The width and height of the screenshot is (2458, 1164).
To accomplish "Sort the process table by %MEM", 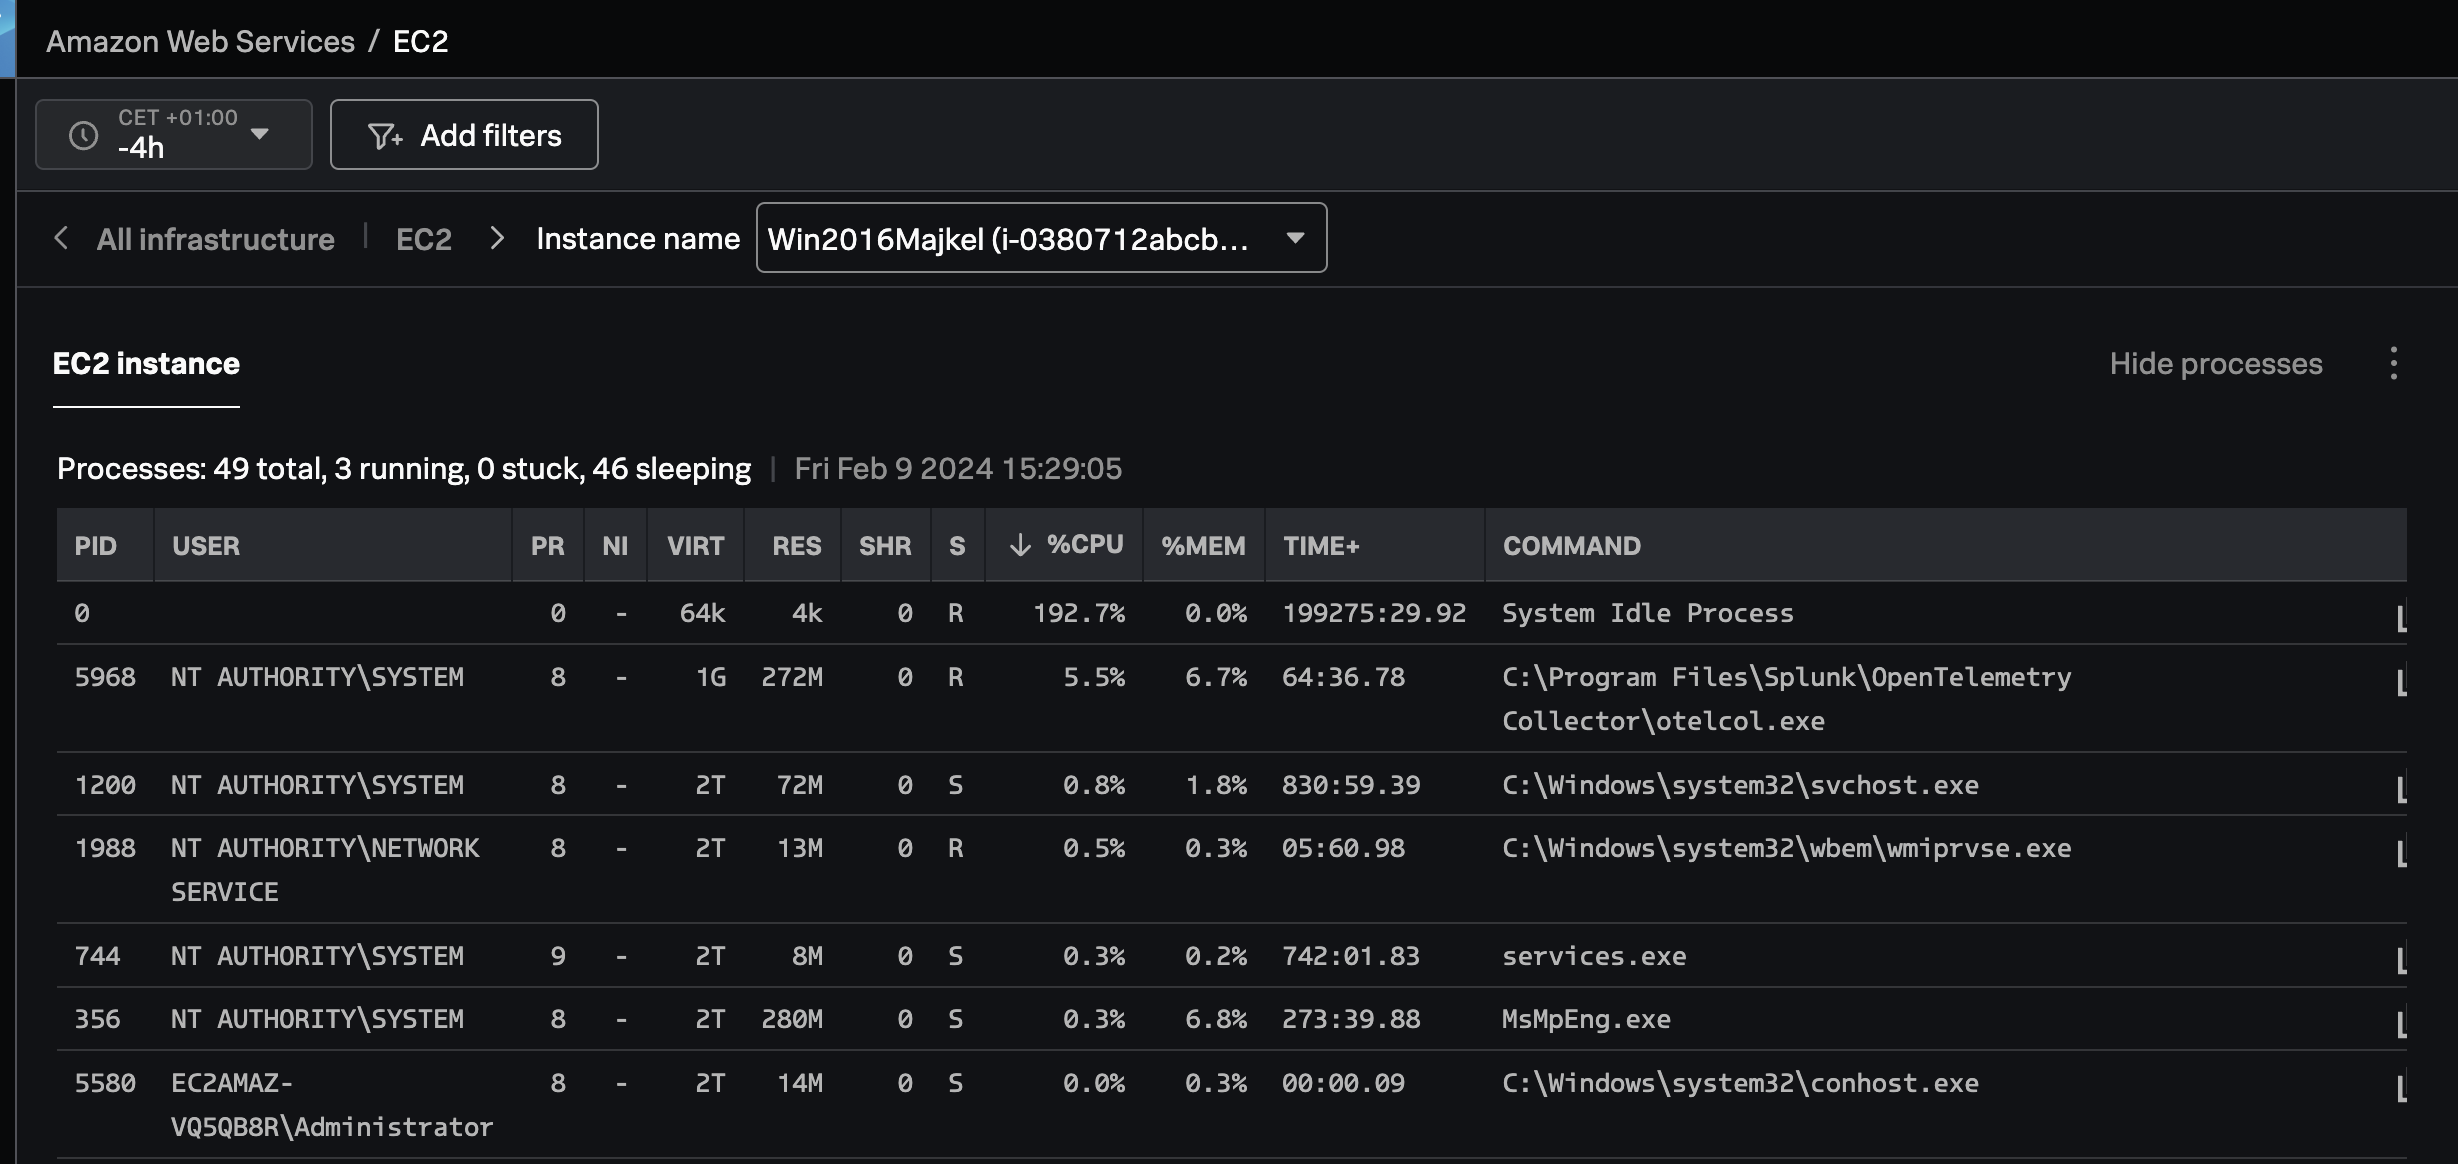I will [1203, 545].
